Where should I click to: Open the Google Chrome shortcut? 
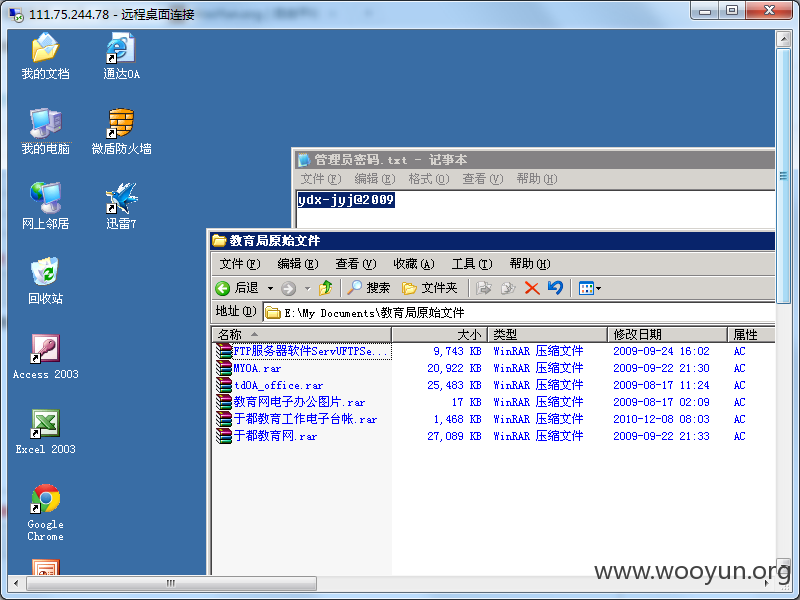coord(45,513)
